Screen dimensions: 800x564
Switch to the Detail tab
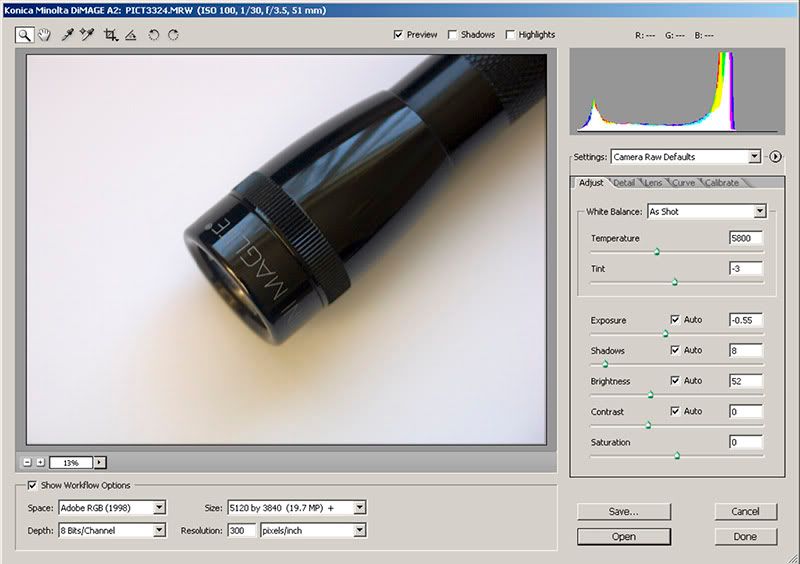point(624,183)
